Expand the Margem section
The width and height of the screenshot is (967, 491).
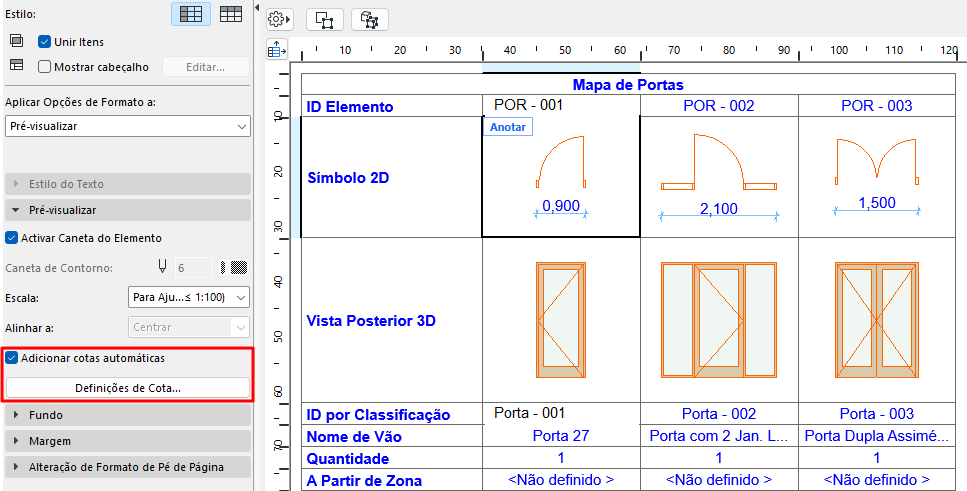[128, 441]
